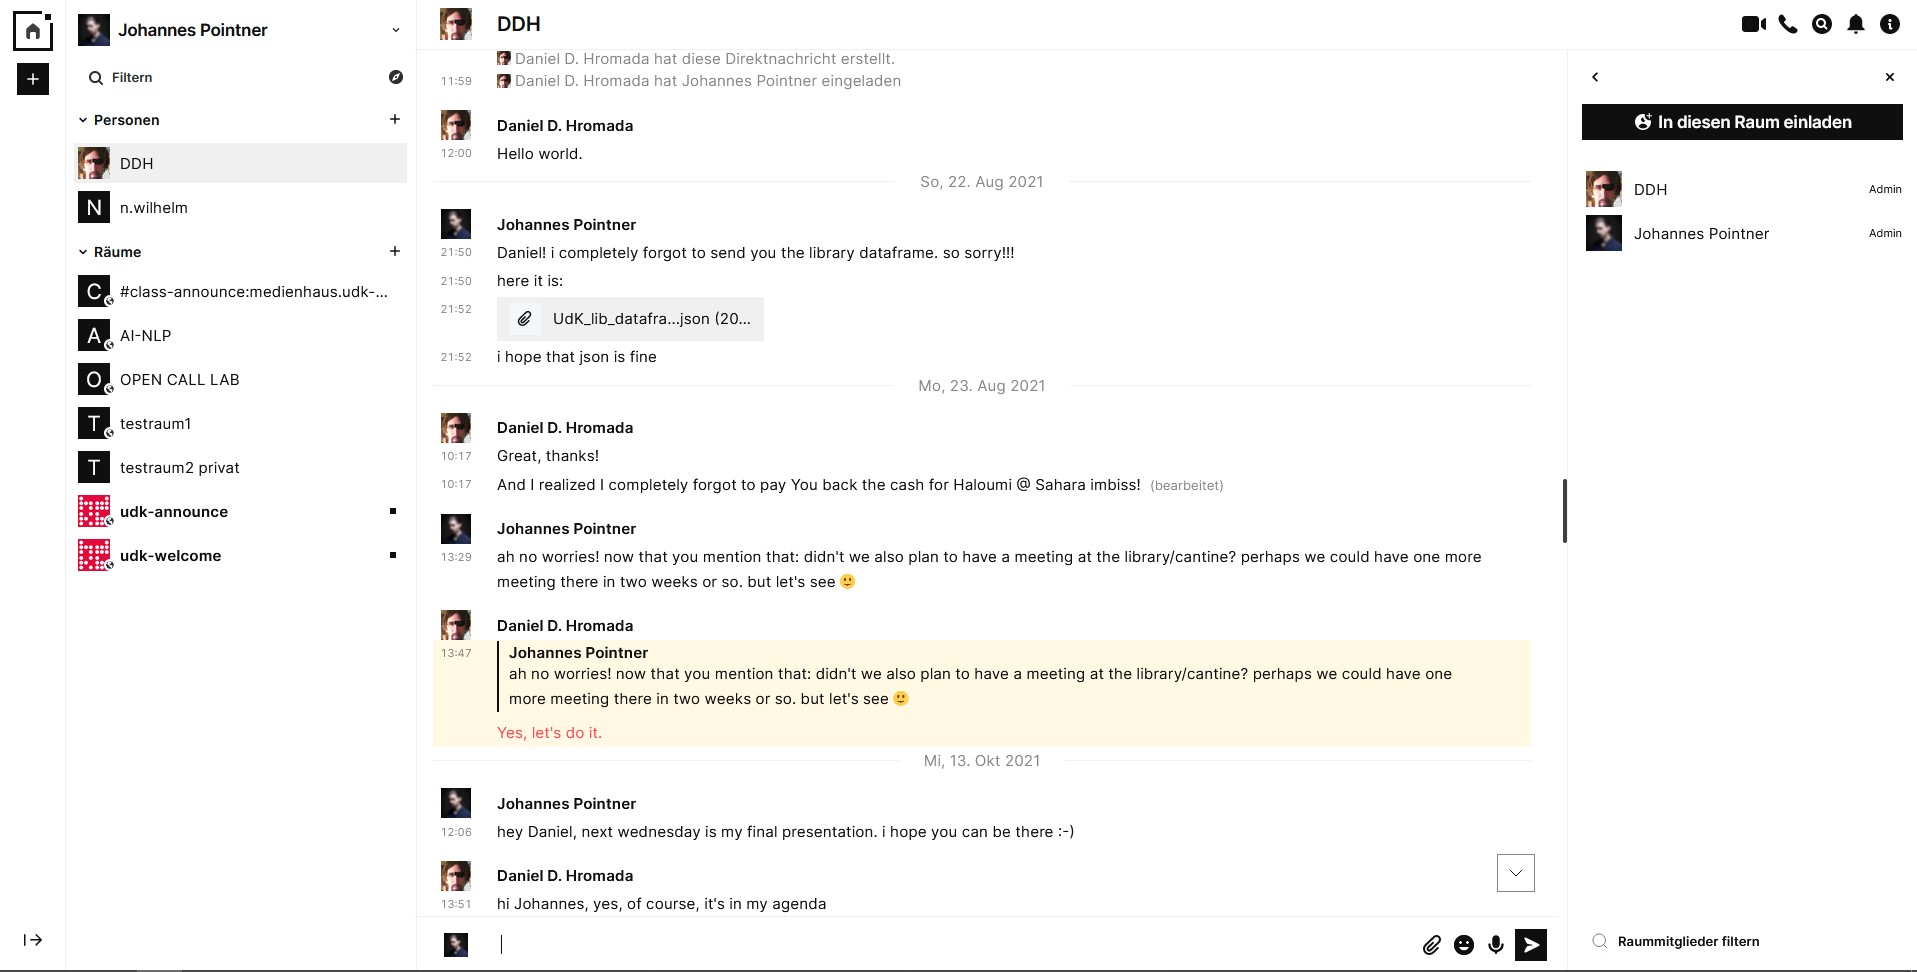The height and width of the screenshot is (972, 1917).
Task: Start a voice call with DDH
Action: 1788,25
